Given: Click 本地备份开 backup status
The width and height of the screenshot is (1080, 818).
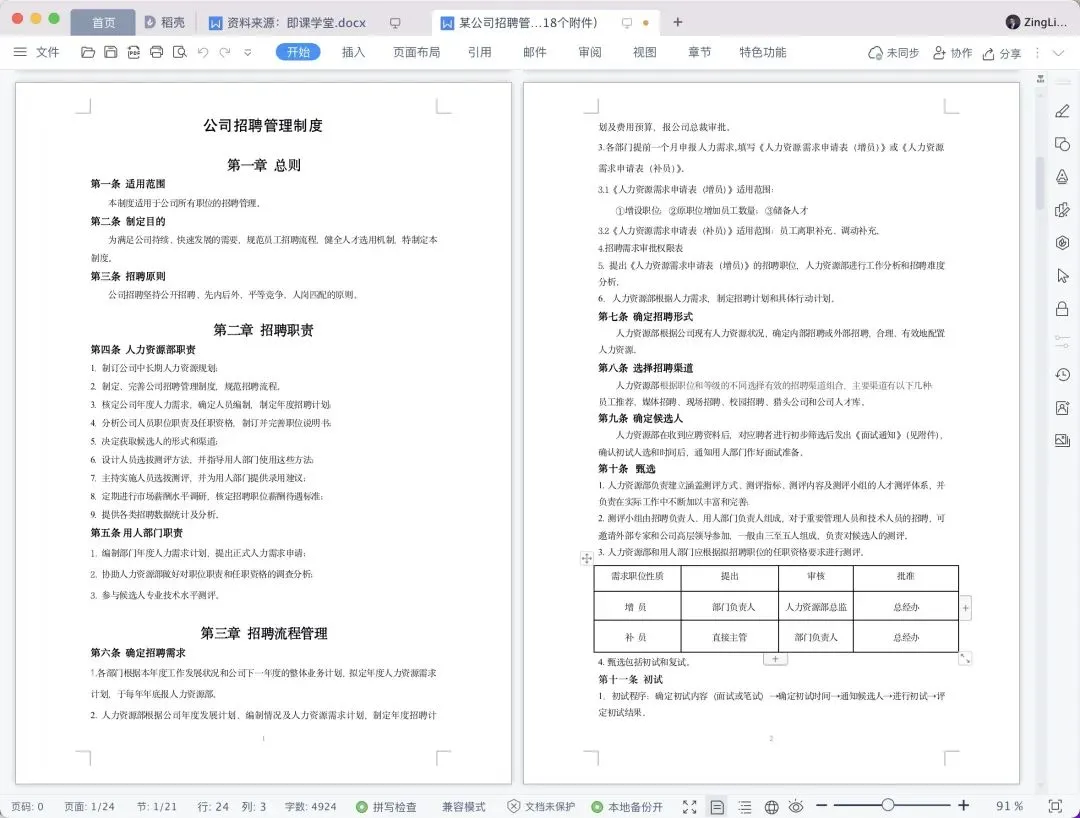Looking at the screenshot, I should [627, 806].
